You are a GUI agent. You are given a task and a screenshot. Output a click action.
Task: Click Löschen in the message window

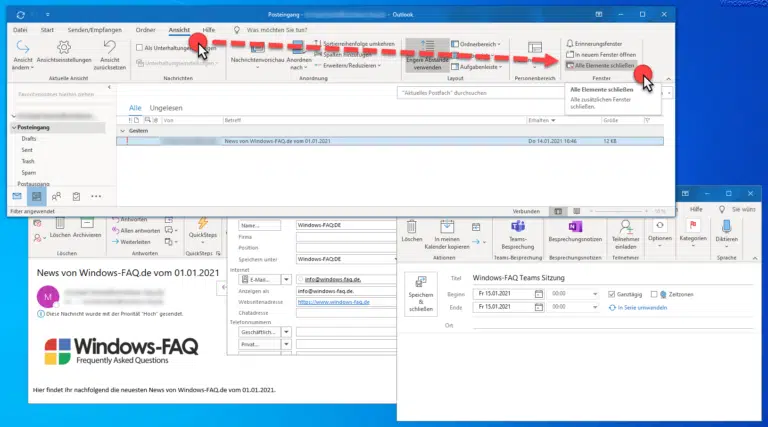point(60,229)
